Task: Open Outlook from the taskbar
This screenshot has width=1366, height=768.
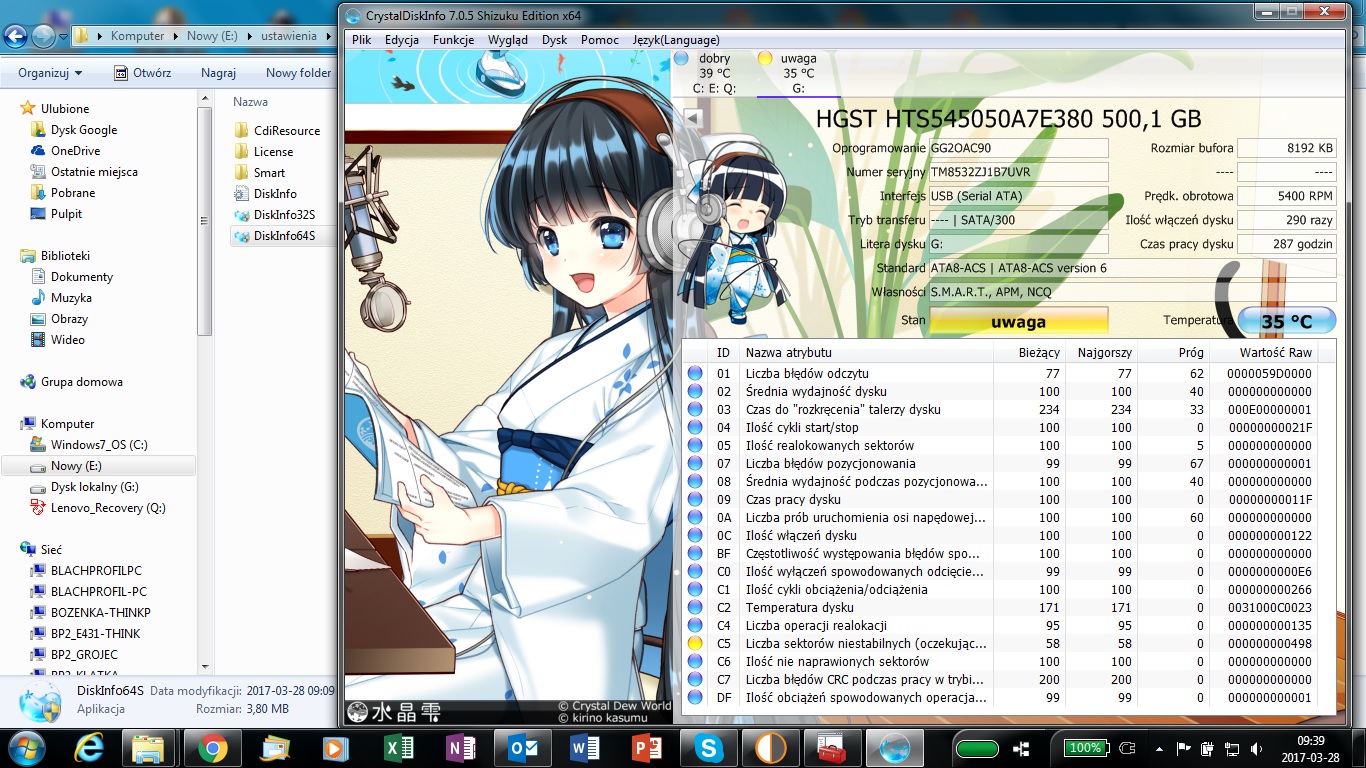Action: tap(523, 748)
